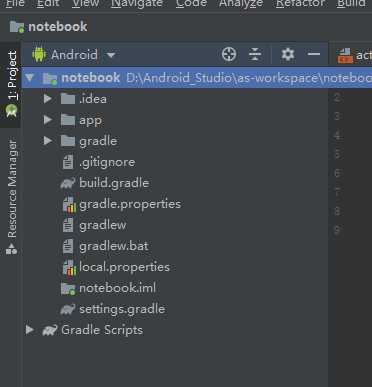Select the gradlew file name
Screen dimensions: 372x387
(103, 225)
